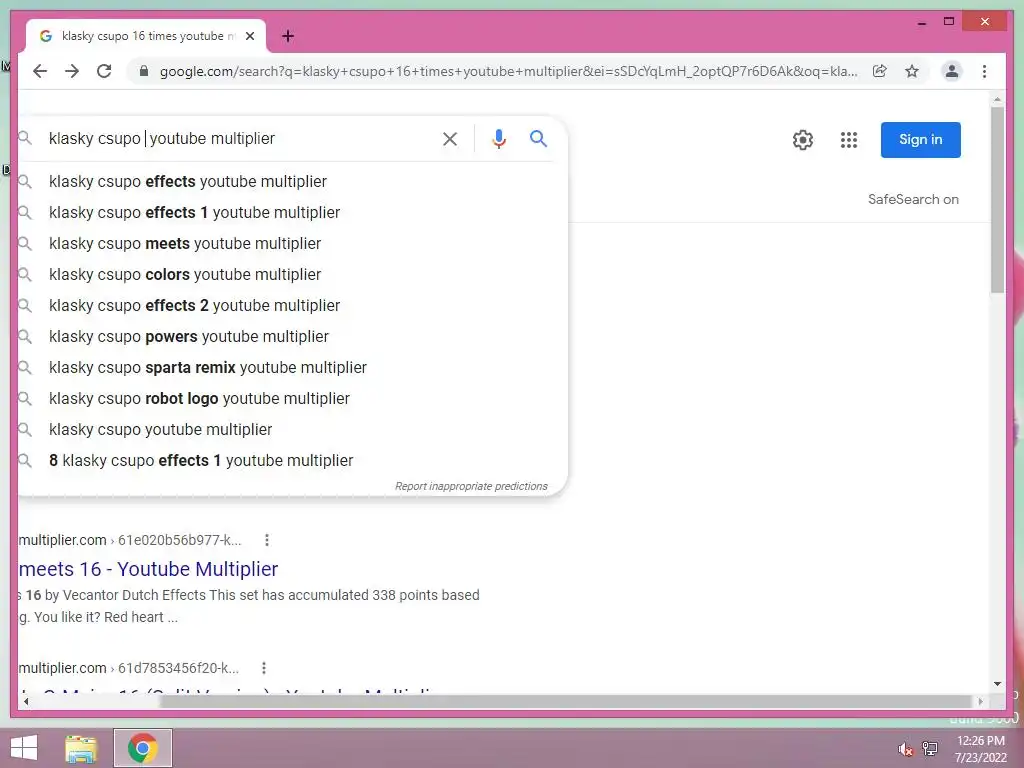Image resolution: width=1024 pixels, height=768 pixels.
Task: Click the address bar URL
Action: pyautogui.click(x=508, y=71)
